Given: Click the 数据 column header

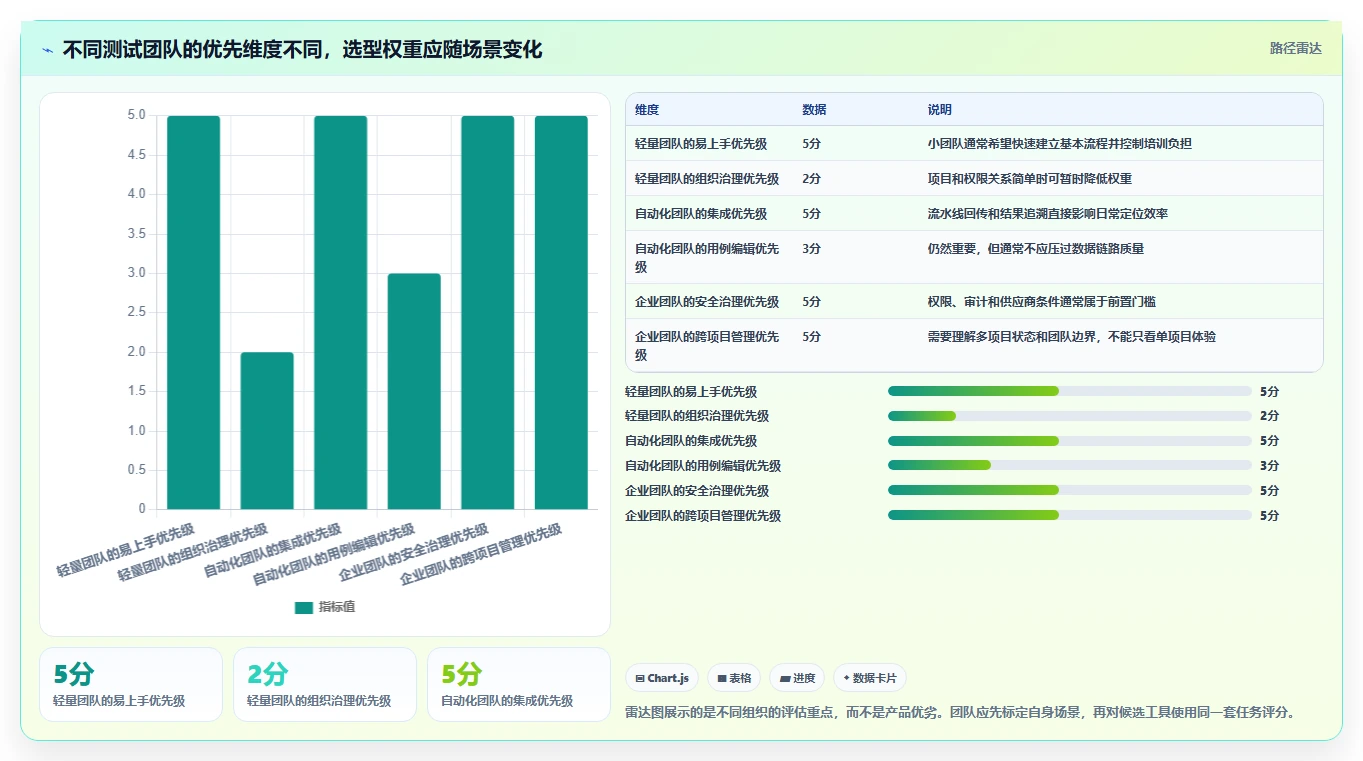Looking at the screenshot, I should pyautogui.click(x=814, y=110).
